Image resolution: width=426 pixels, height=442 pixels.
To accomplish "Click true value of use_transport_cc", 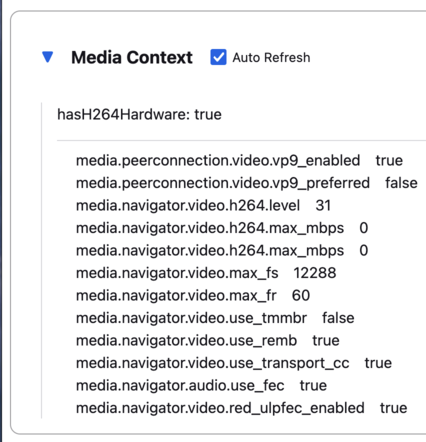I will point(378,363).
